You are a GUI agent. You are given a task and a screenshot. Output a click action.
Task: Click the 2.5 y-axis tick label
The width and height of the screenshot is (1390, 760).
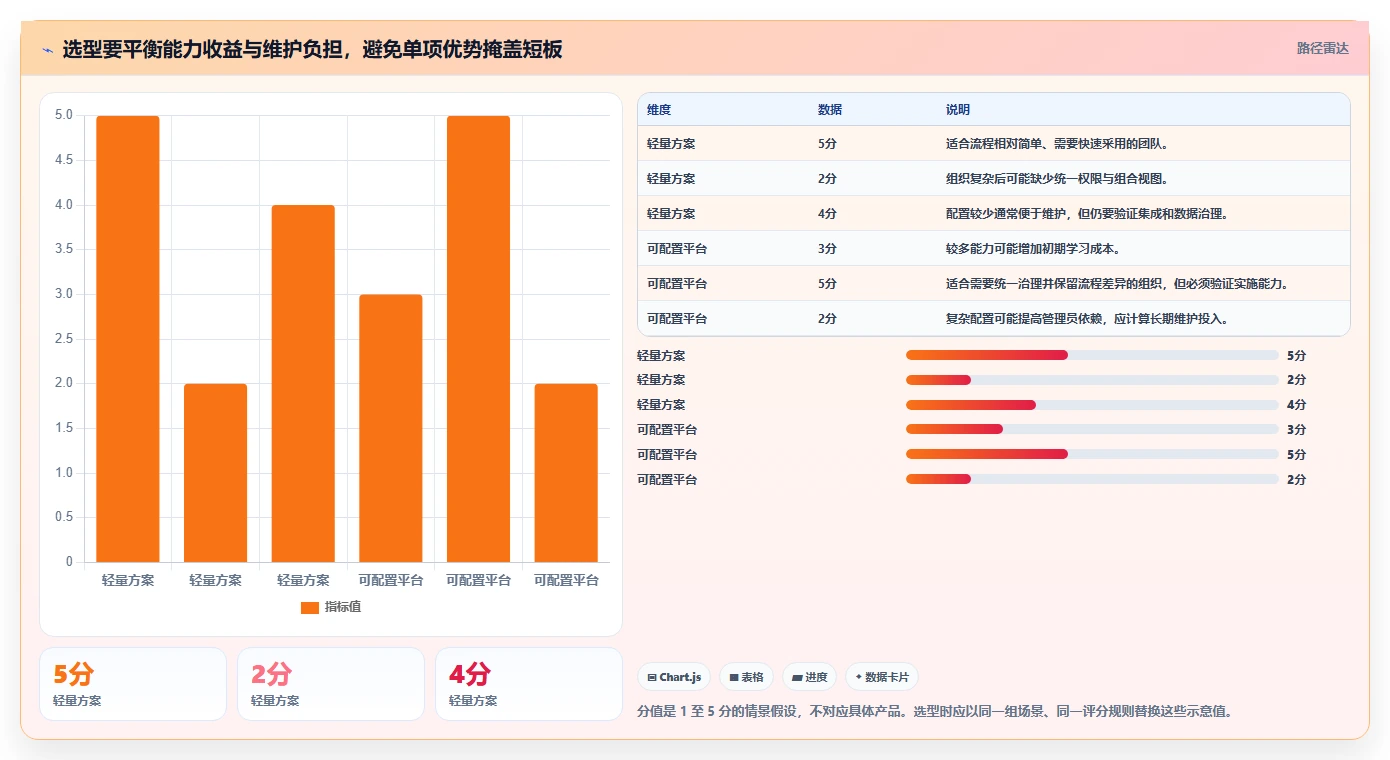tap(63, 339)
